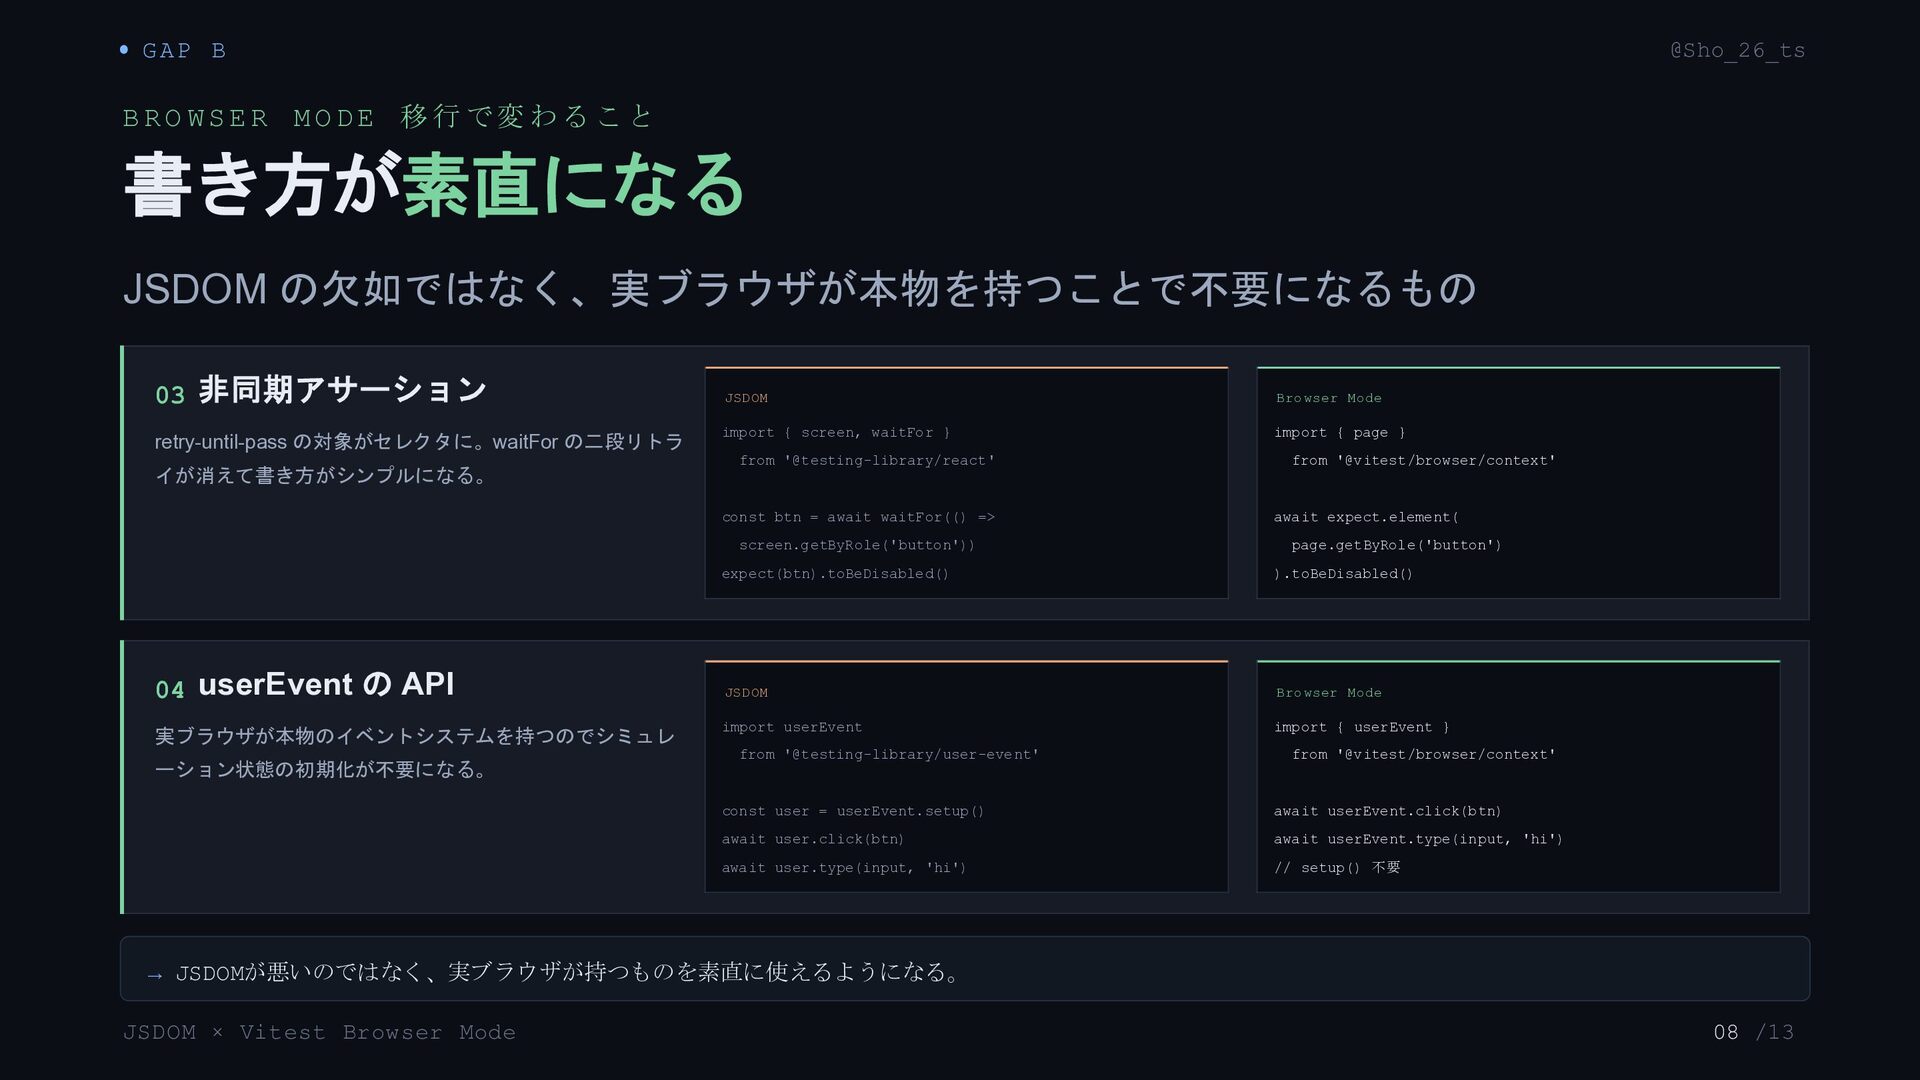Click the 03 section number

(x=170, y=395)
